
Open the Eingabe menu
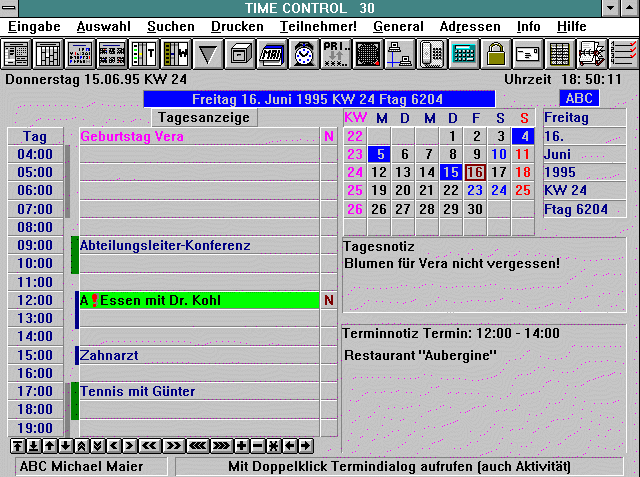click(34, 26)
